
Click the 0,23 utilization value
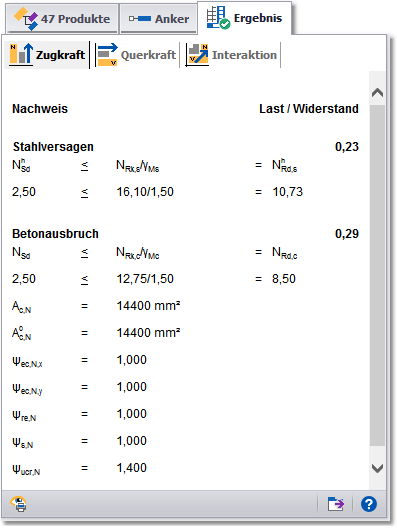tap(347, 147)
